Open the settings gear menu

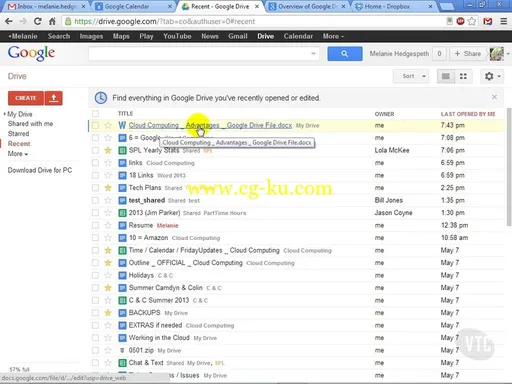pos(492,76)
